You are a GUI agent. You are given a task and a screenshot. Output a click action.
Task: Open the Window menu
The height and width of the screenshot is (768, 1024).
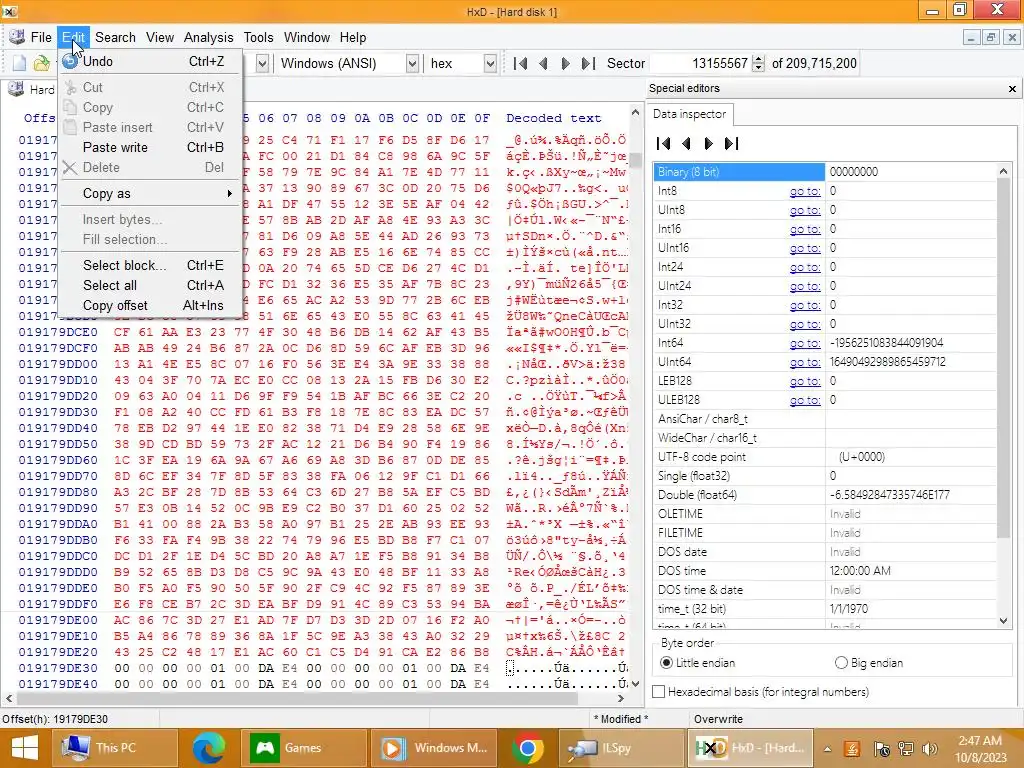coord(307,37)
